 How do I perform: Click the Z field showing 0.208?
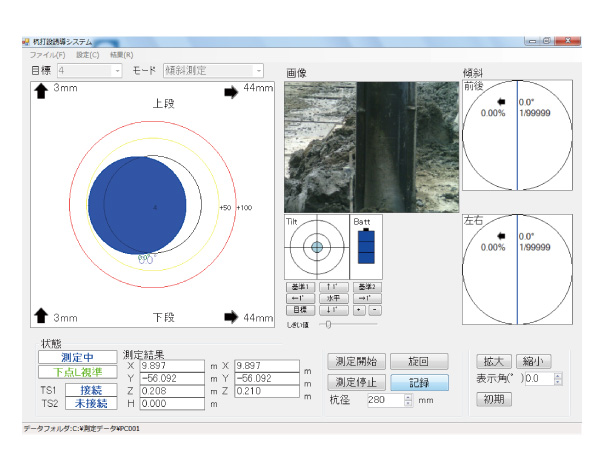[172, 391]
